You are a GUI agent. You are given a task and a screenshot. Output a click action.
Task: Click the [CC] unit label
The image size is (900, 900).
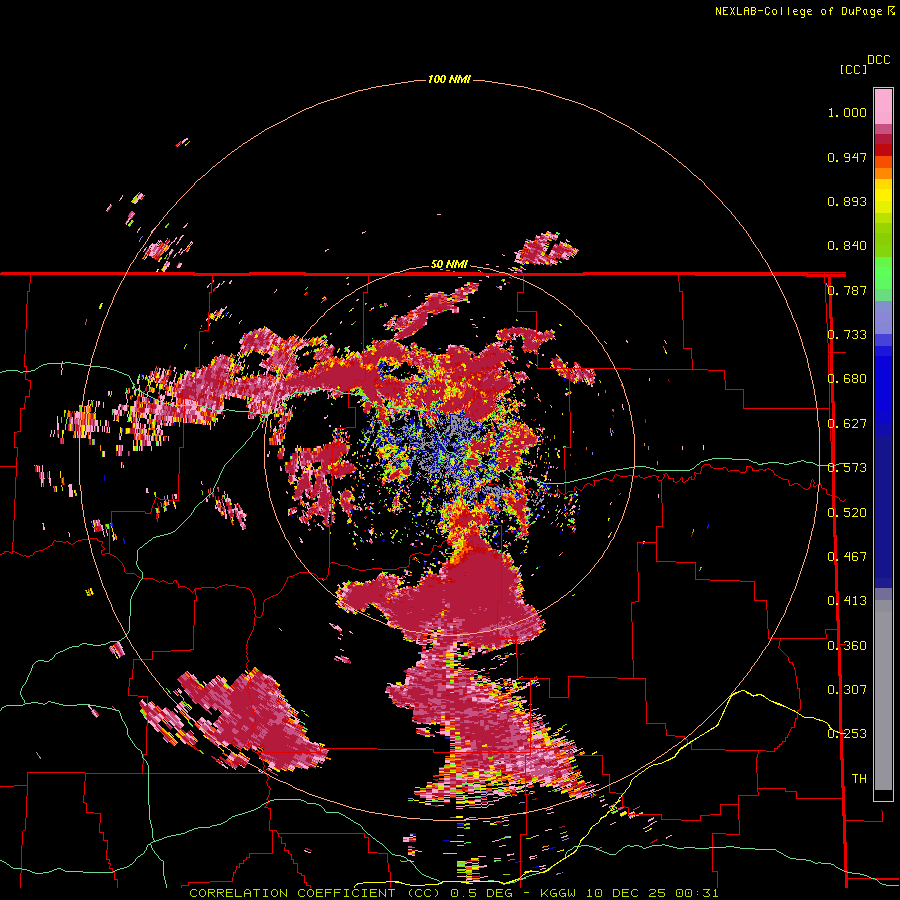(853, 69)
